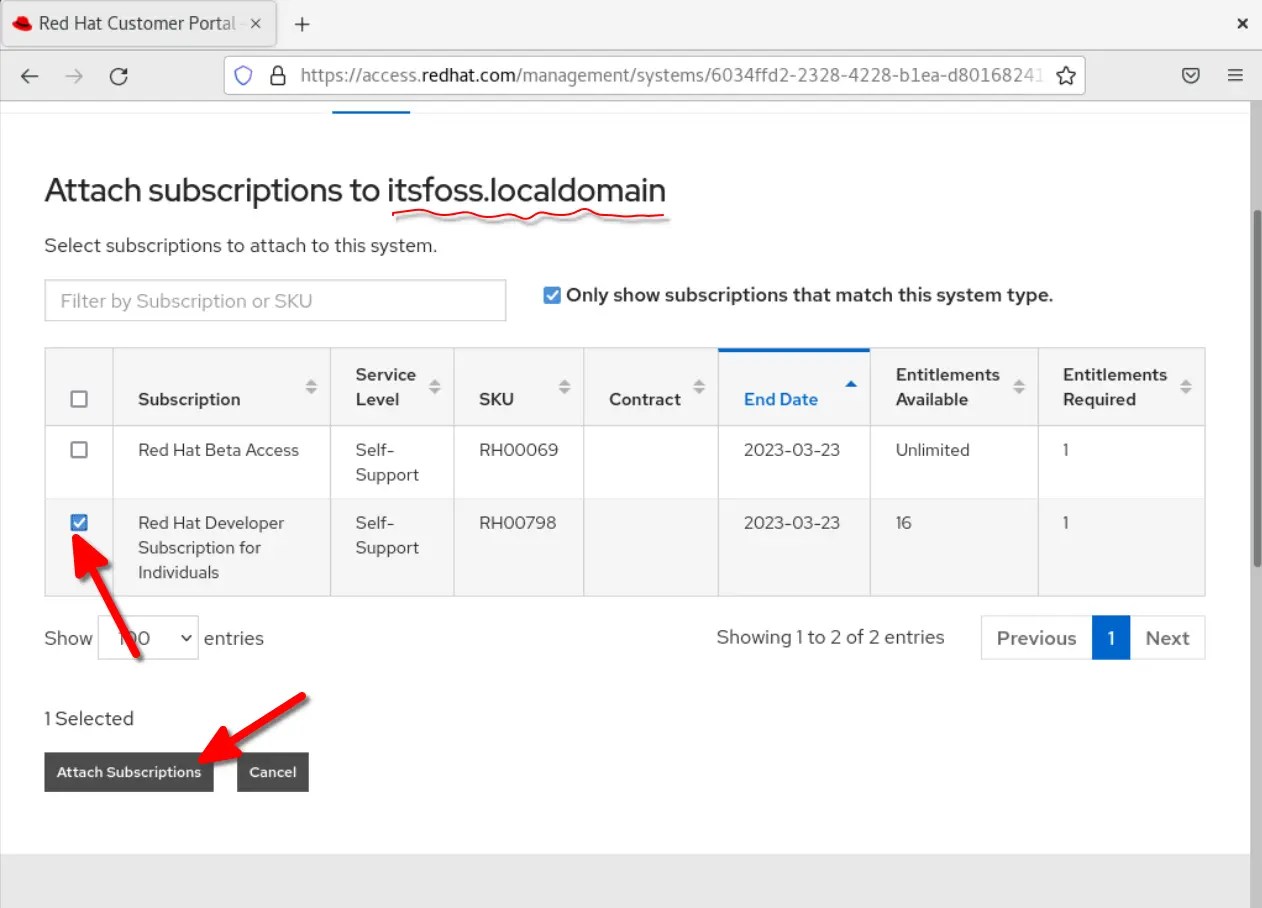Sort by Entitlements Available column
This screenshot has width=1262, height=908.
click(954, 387)
